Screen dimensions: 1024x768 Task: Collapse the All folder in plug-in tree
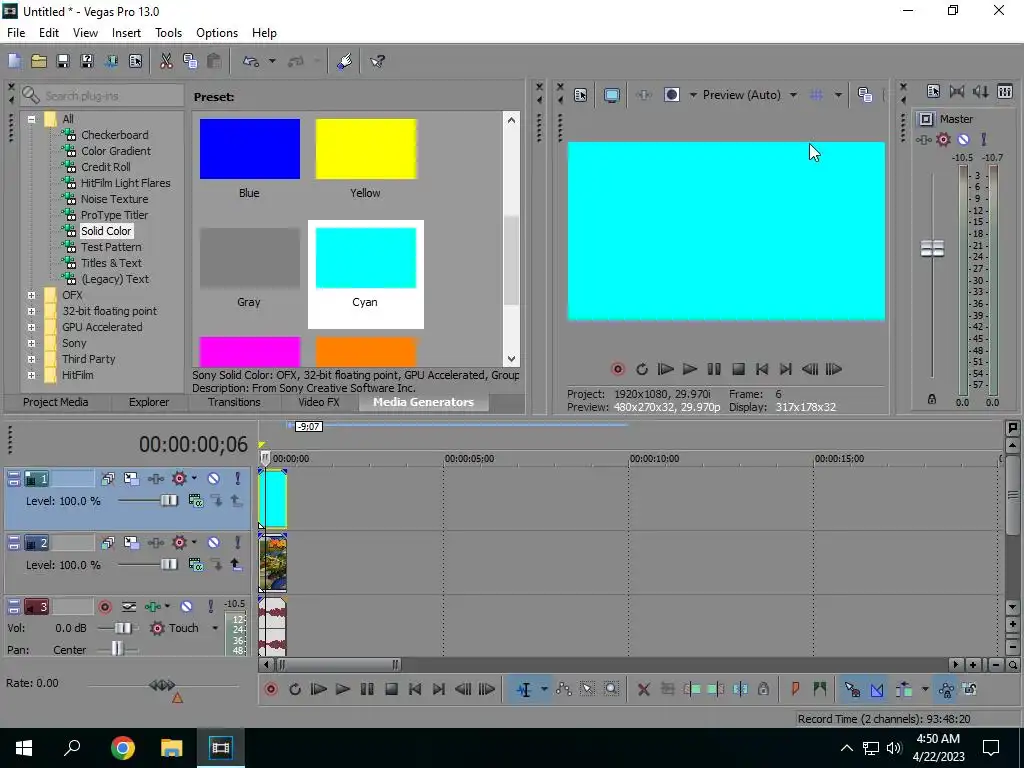tap(31, 120)
